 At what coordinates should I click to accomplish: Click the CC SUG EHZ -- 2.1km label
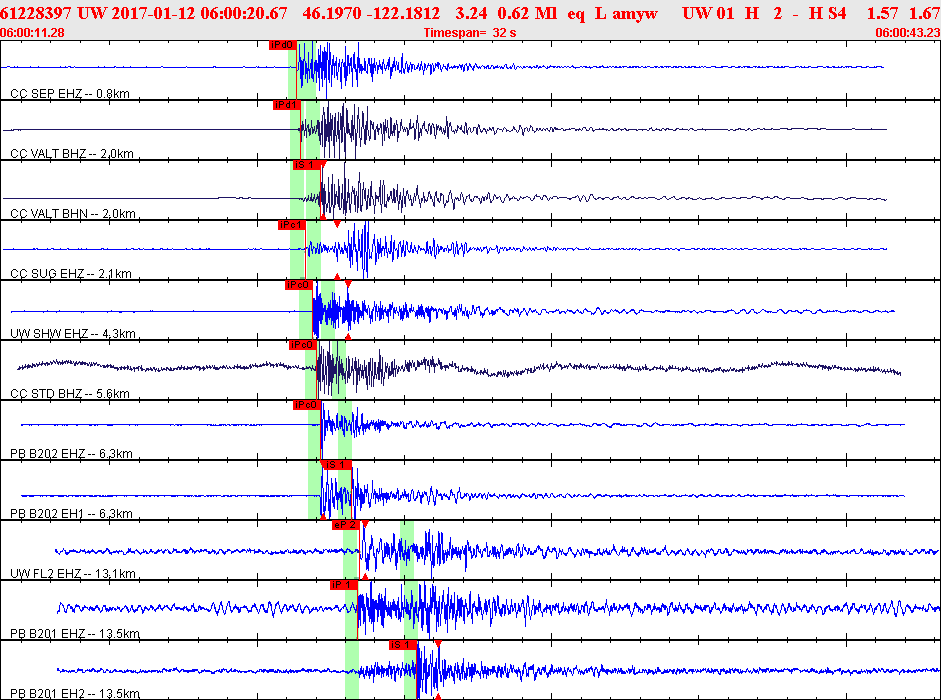pos(71,274)
